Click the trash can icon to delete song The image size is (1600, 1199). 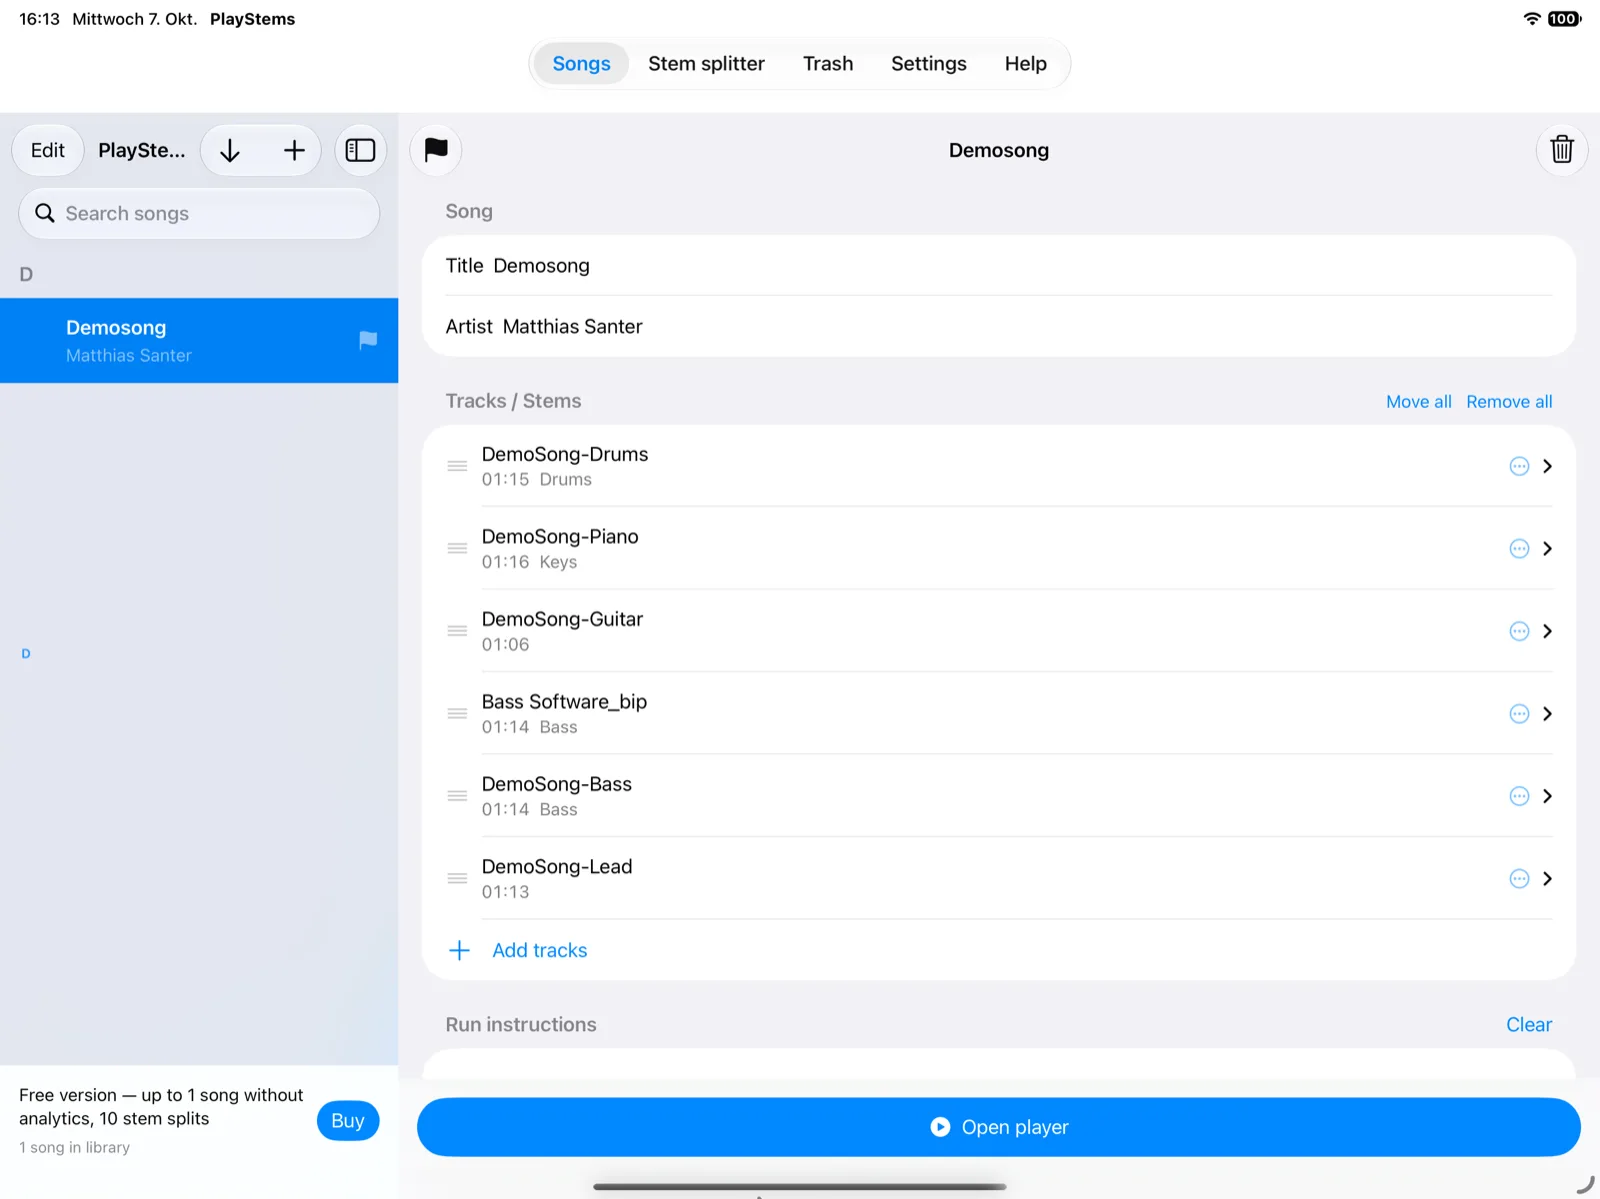pyautogui.click(x=1562, y=150)
